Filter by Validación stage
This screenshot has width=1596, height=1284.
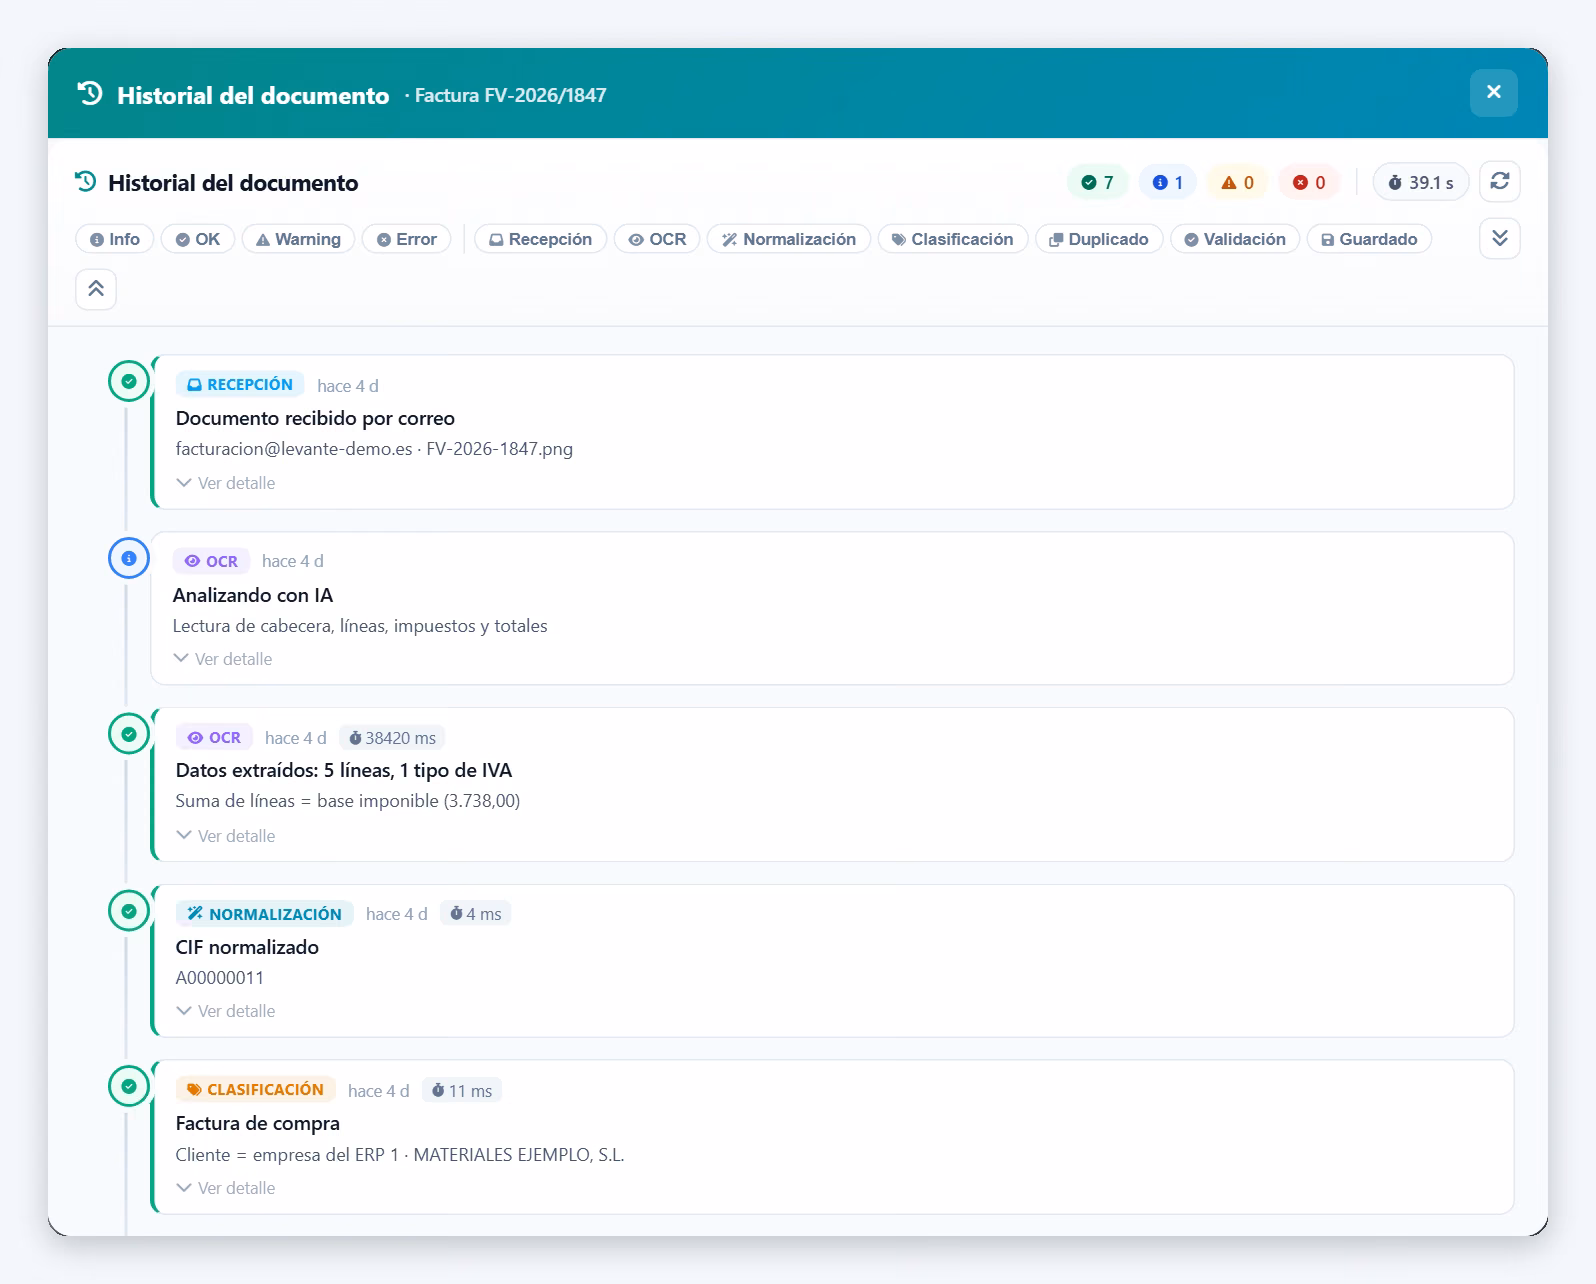pyautogui.click(x=1235, y=239)
